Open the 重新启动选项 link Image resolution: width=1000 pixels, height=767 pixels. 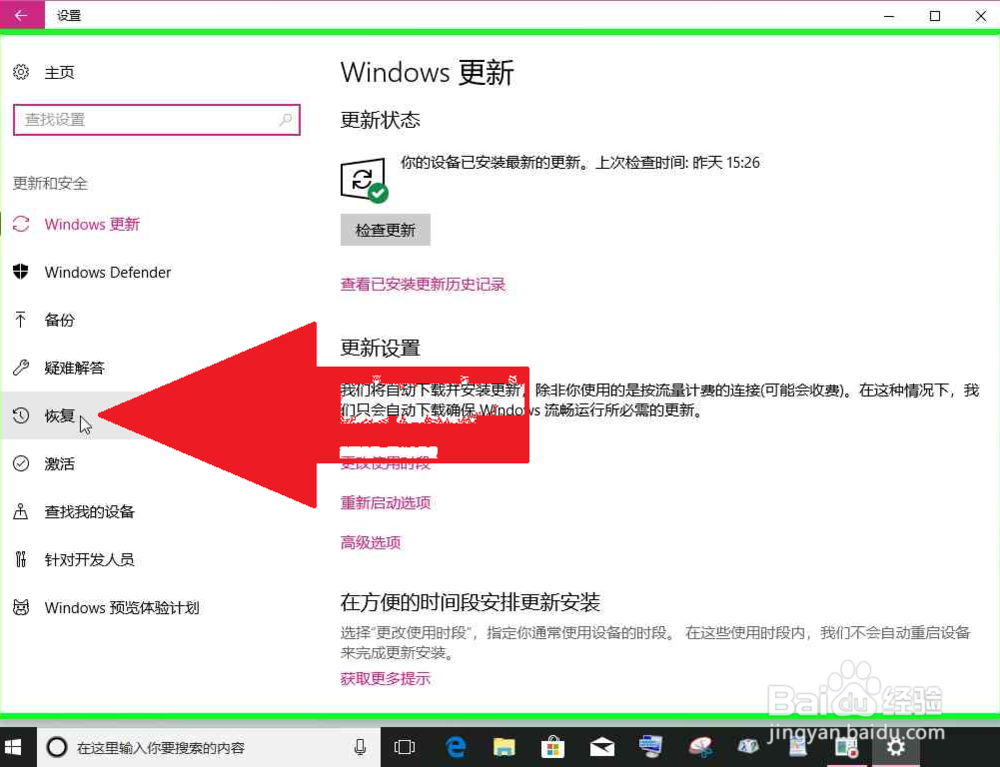385,503
